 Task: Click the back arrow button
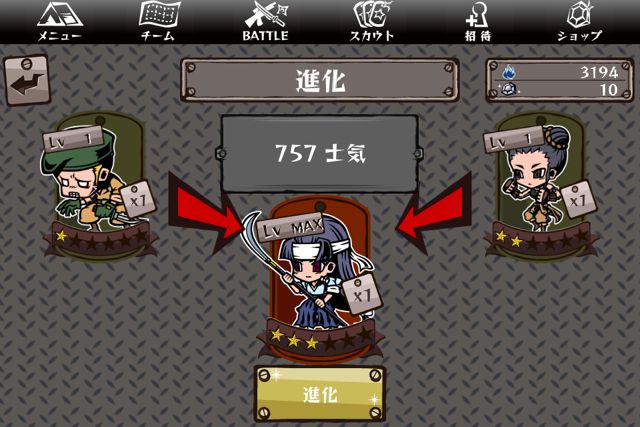[x=27, y=80]
